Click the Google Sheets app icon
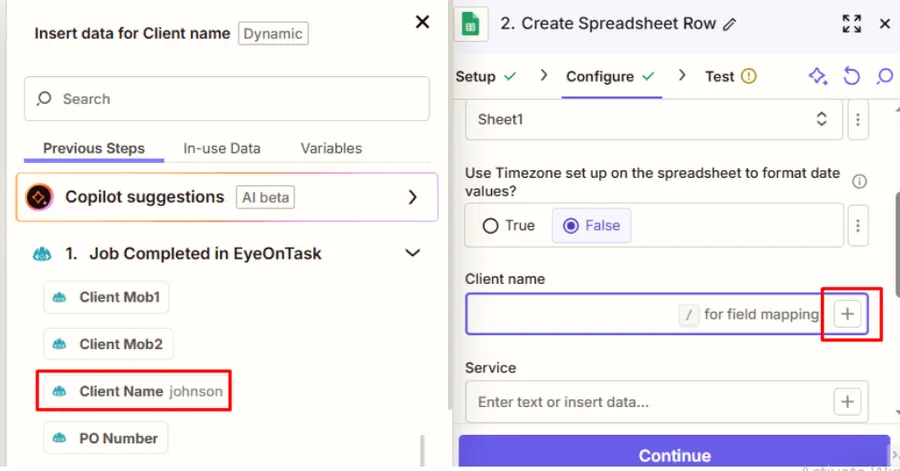The image size is (900, 471). tap(471, 24)
